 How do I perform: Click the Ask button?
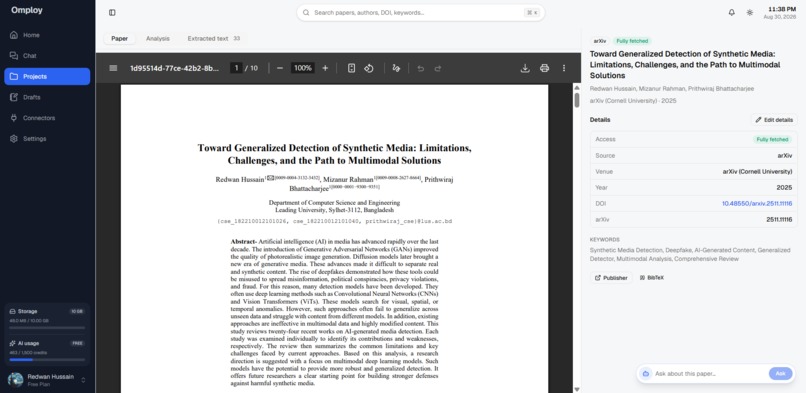780,373
